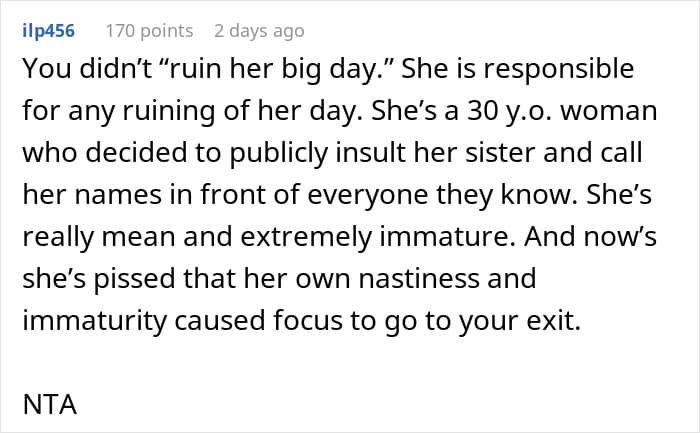Open the ilp456 user profile link
The height and width of the screenshot is (433, 700).
(x=48, y=31)
